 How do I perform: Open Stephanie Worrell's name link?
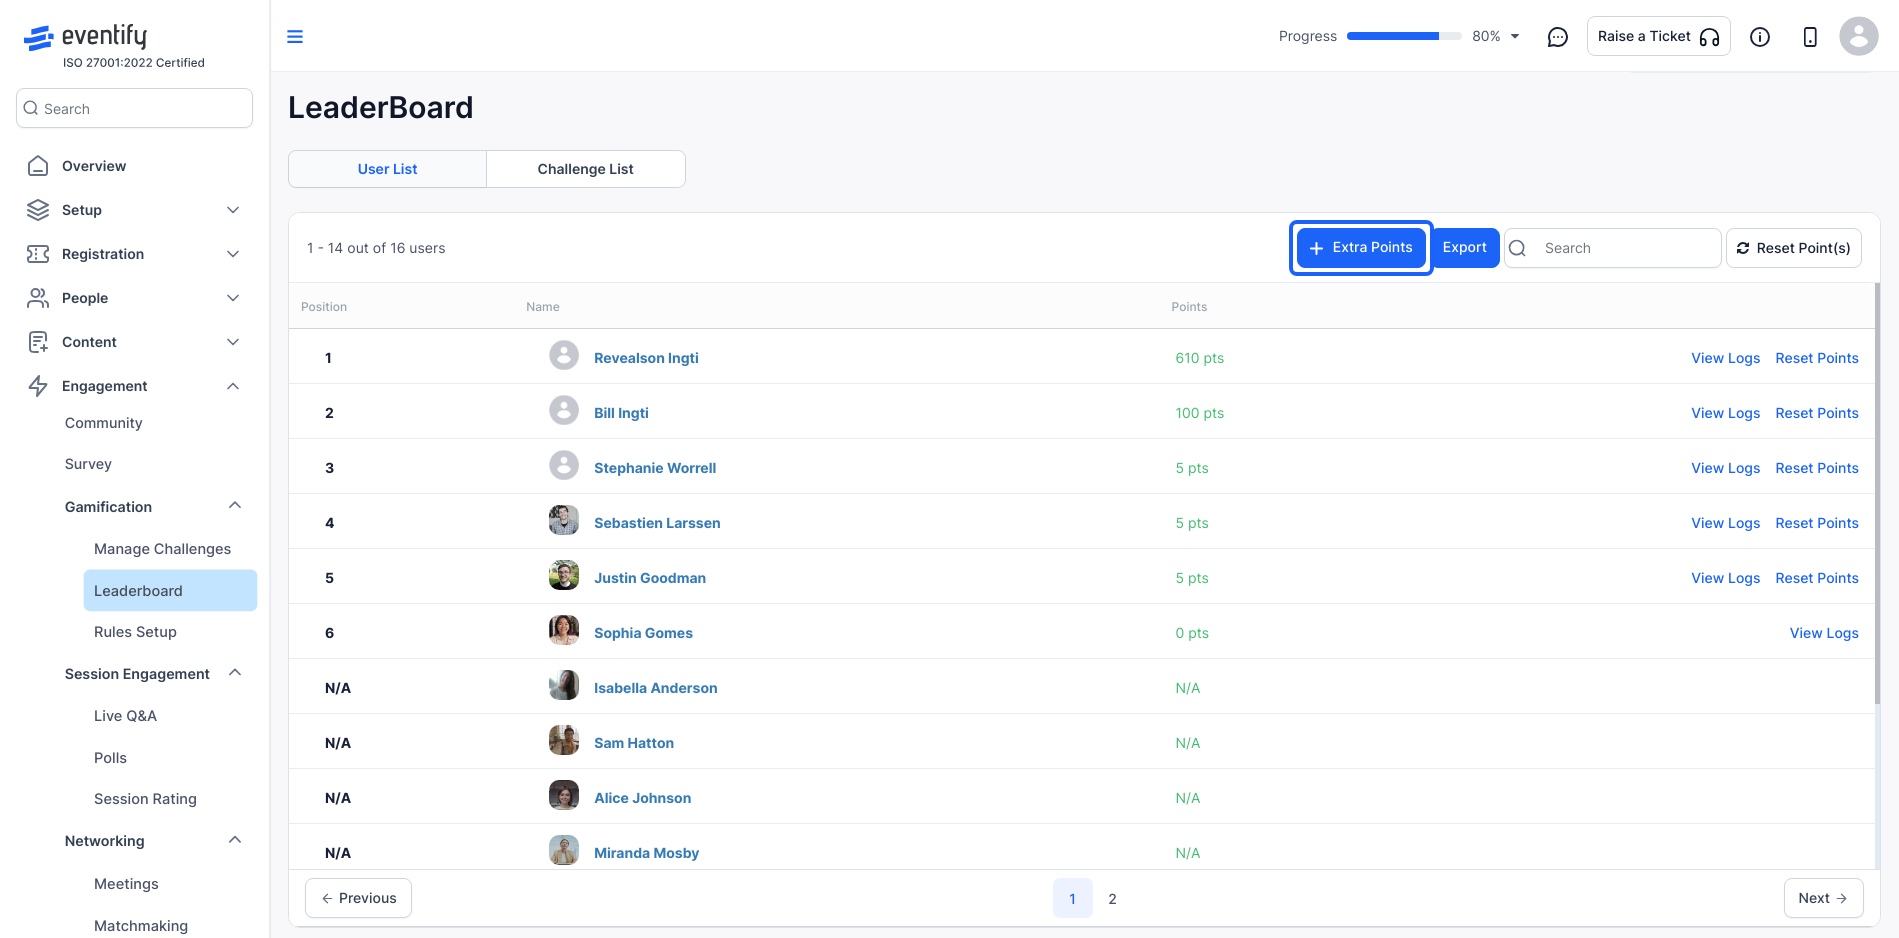tap(655, 468)
